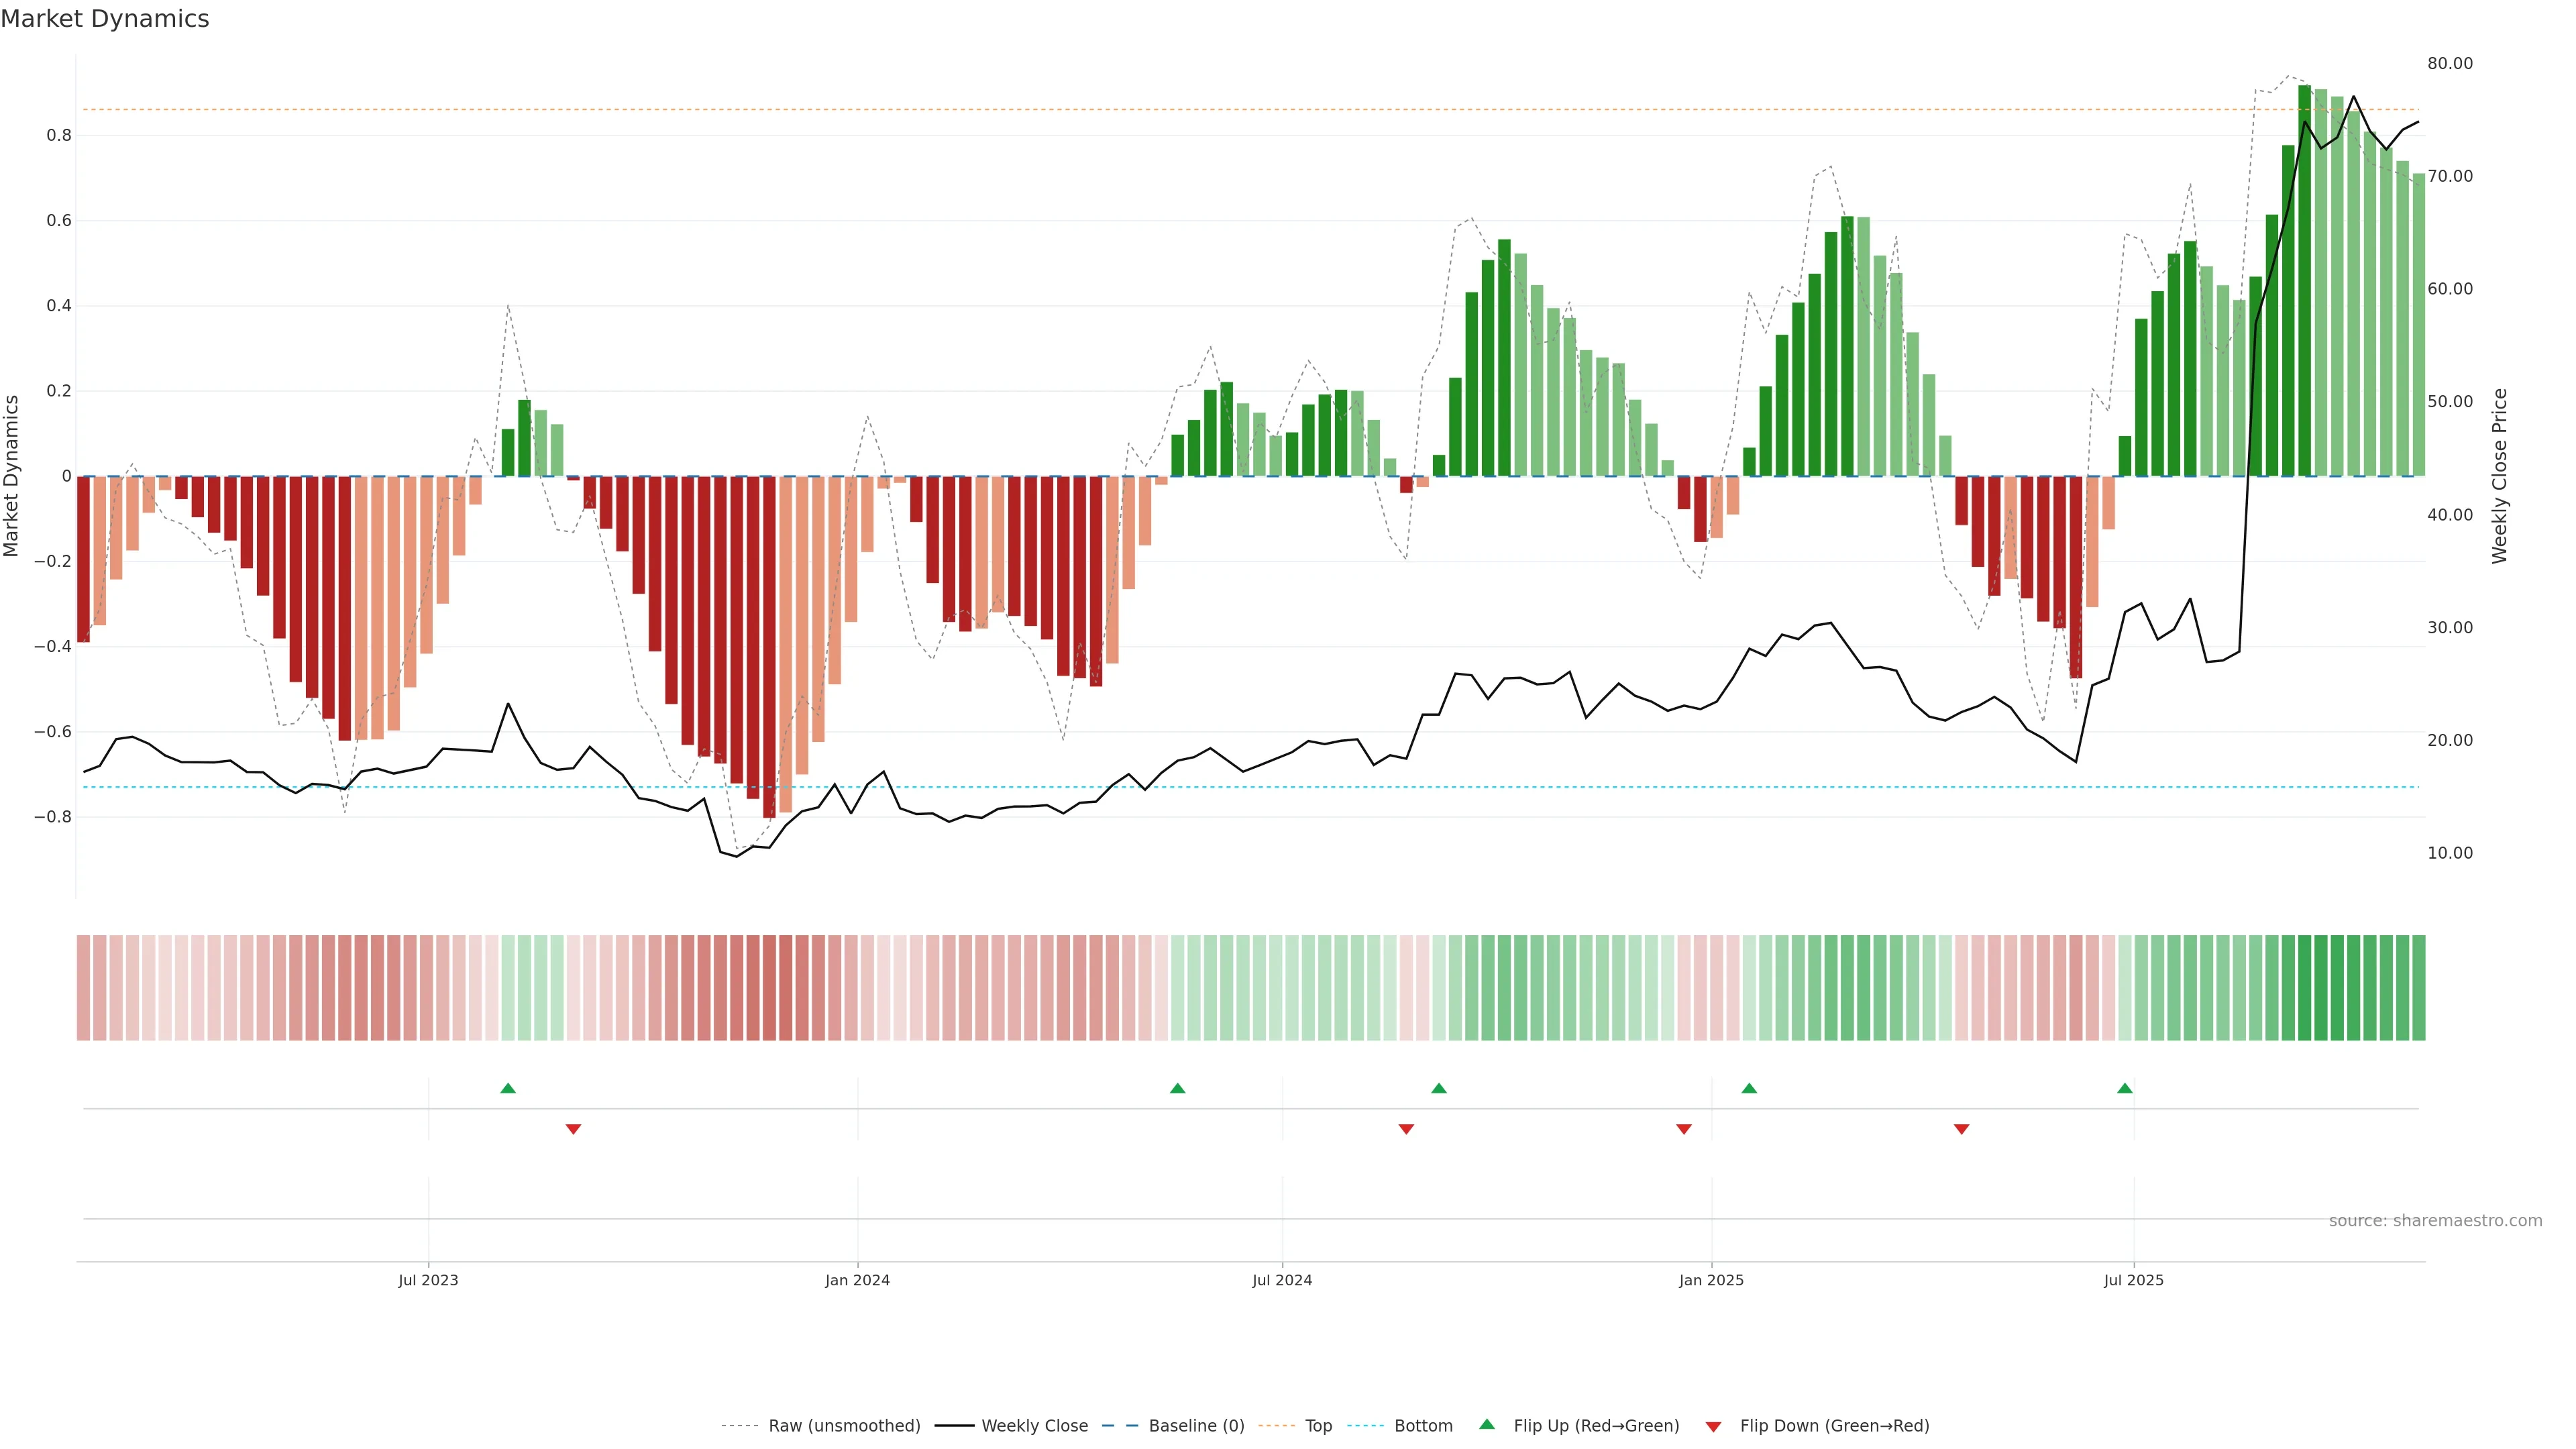Screen dimensions: 2576x1449
Task: Click the Jul 2024 x-axis label
Action: (x=1282, y=1280)
